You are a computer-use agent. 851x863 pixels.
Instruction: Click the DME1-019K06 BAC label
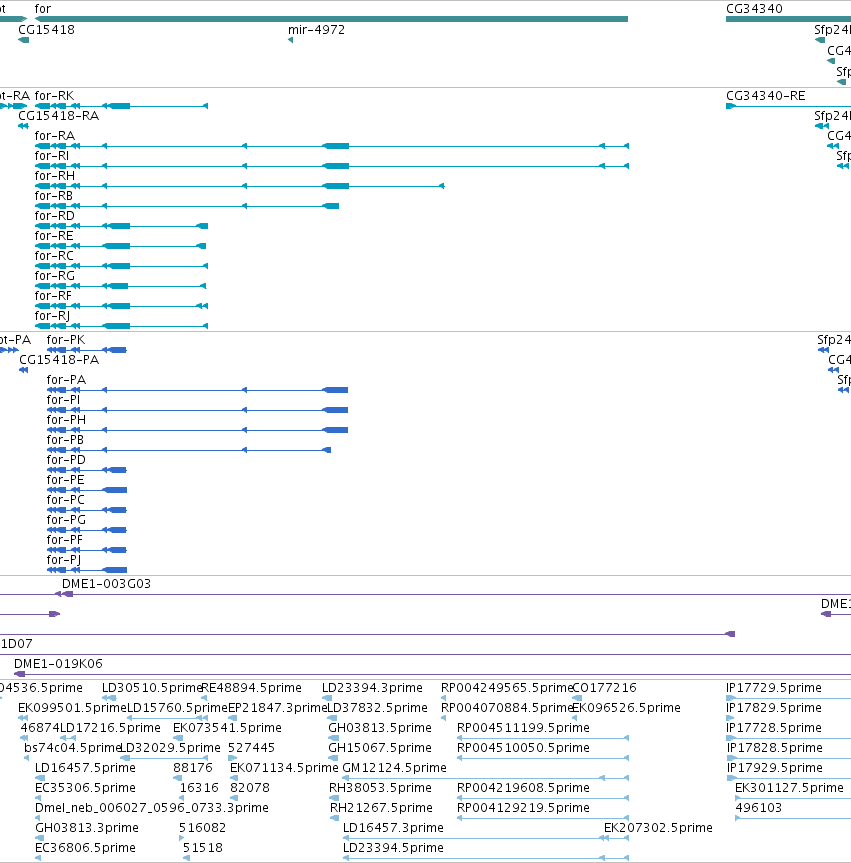click(58, 664)
